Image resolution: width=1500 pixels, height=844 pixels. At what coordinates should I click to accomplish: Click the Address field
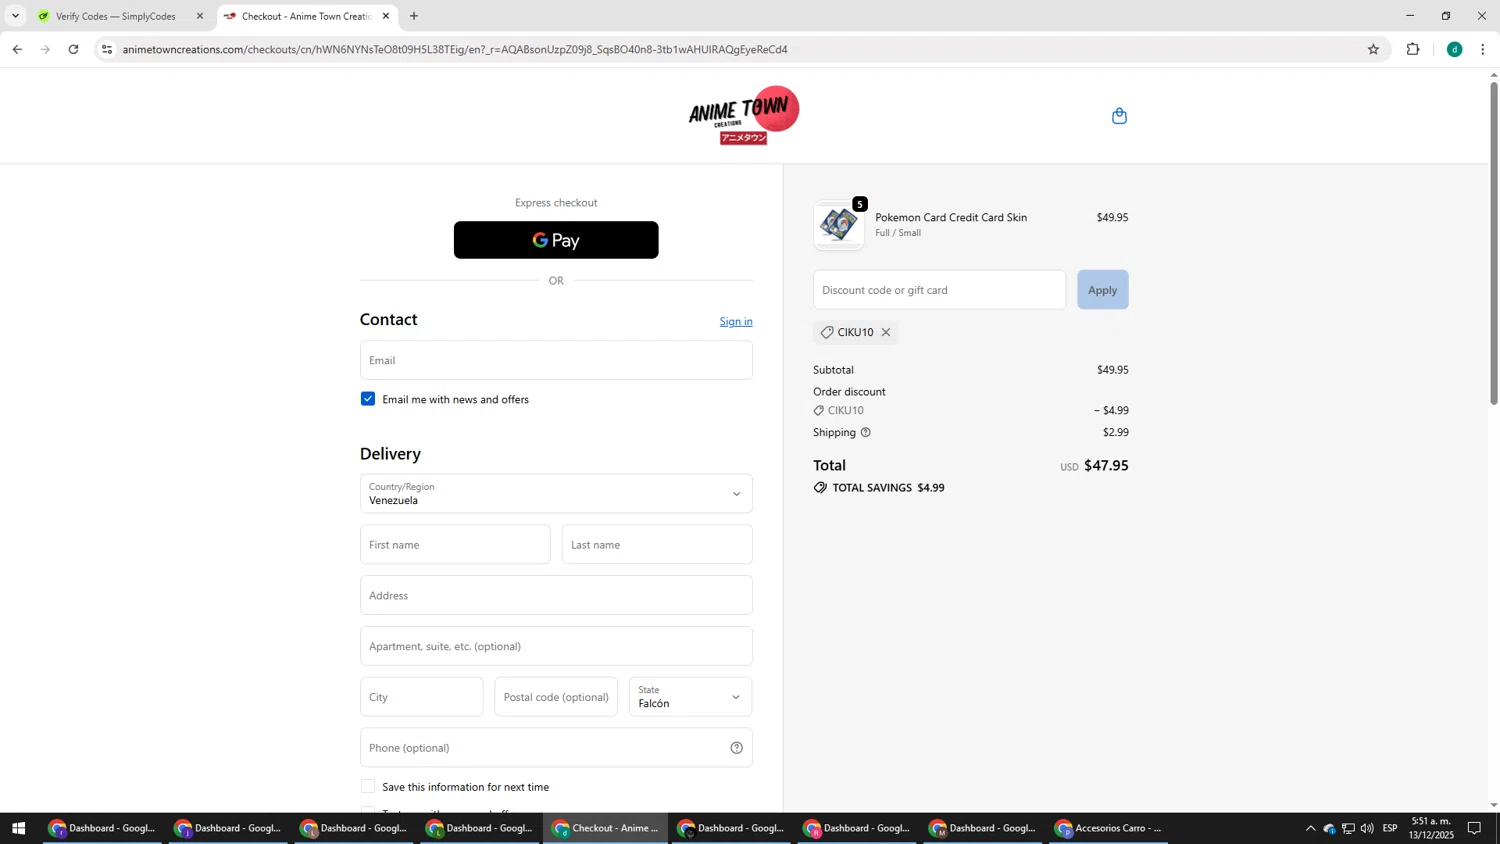pyautogui.click(x=556, y=596)
